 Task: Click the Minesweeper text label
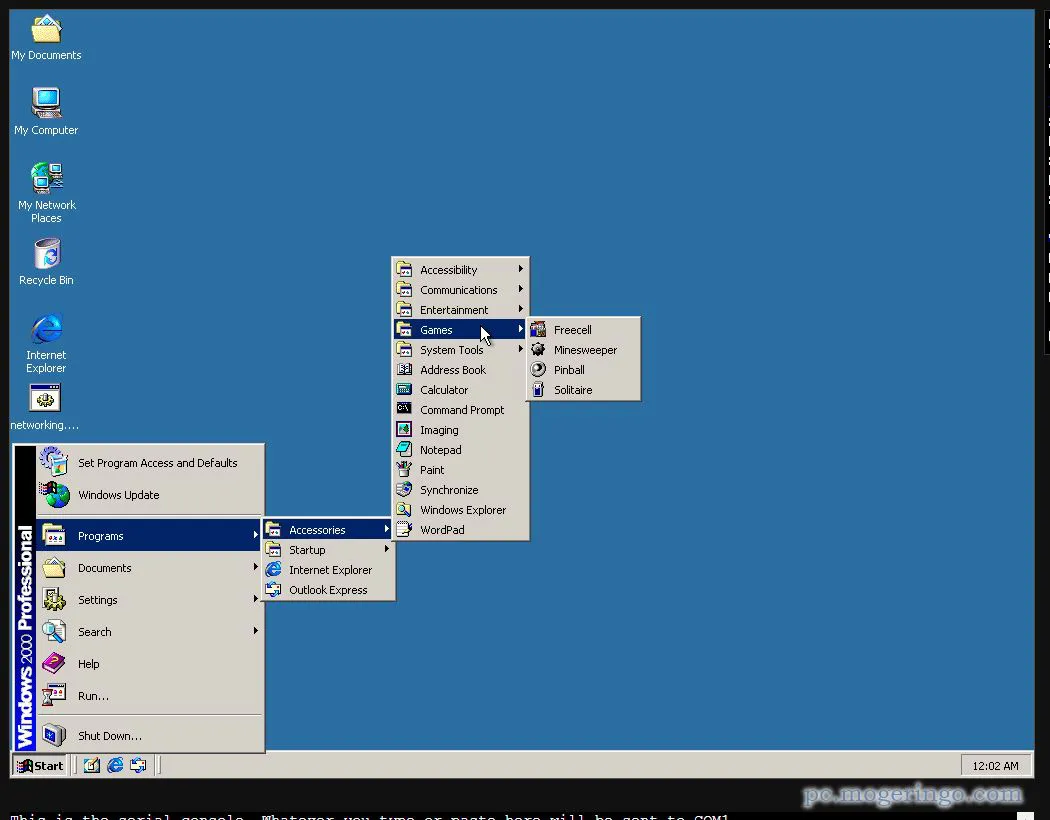[585, 350]
